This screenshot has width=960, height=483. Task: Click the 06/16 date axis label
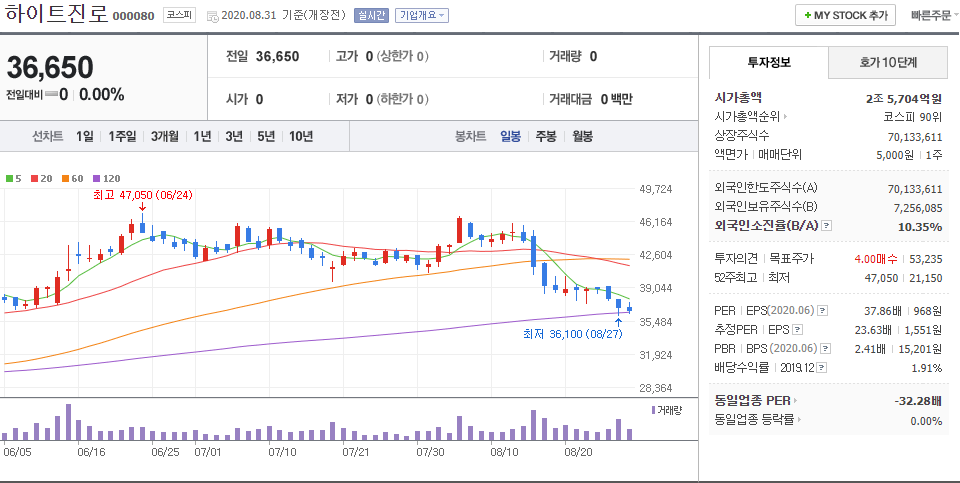pos(92,452)
